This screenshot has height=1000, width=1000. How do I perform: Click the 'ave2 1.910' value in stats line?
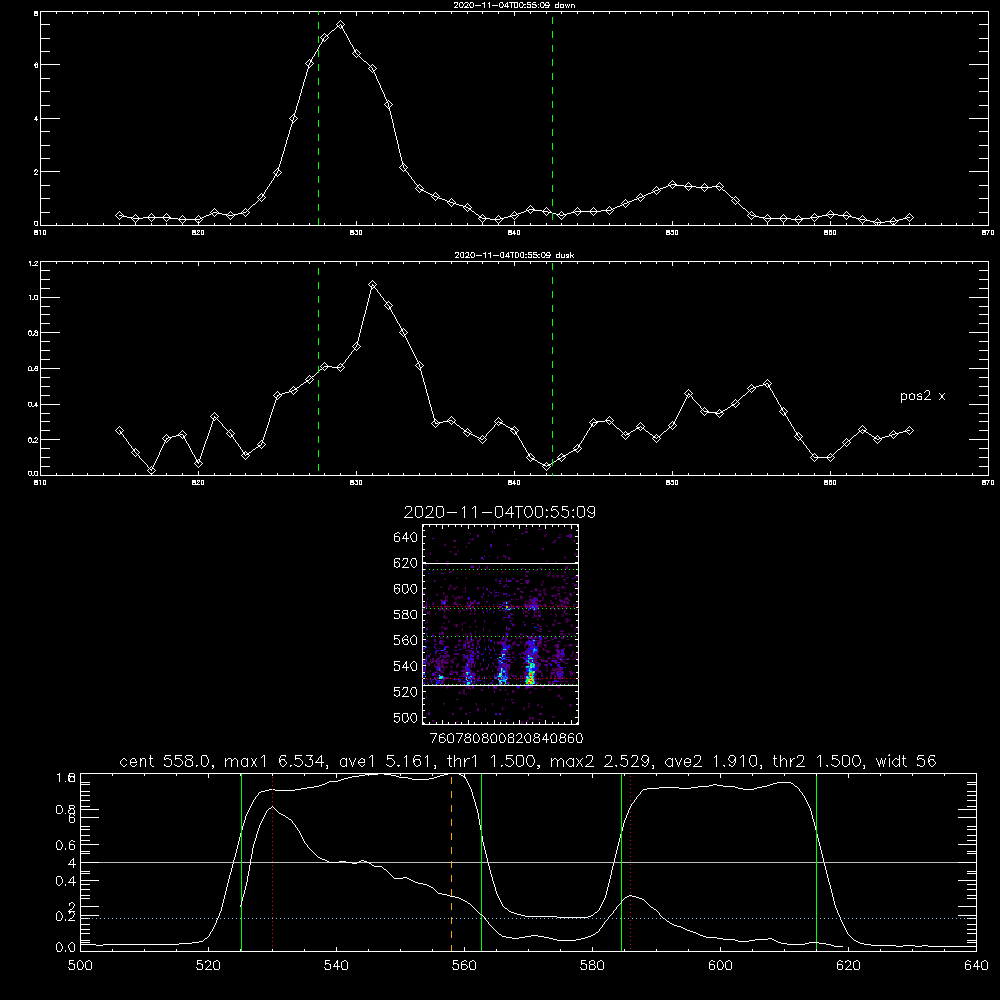pyautogui.click(x=711, y=761)
